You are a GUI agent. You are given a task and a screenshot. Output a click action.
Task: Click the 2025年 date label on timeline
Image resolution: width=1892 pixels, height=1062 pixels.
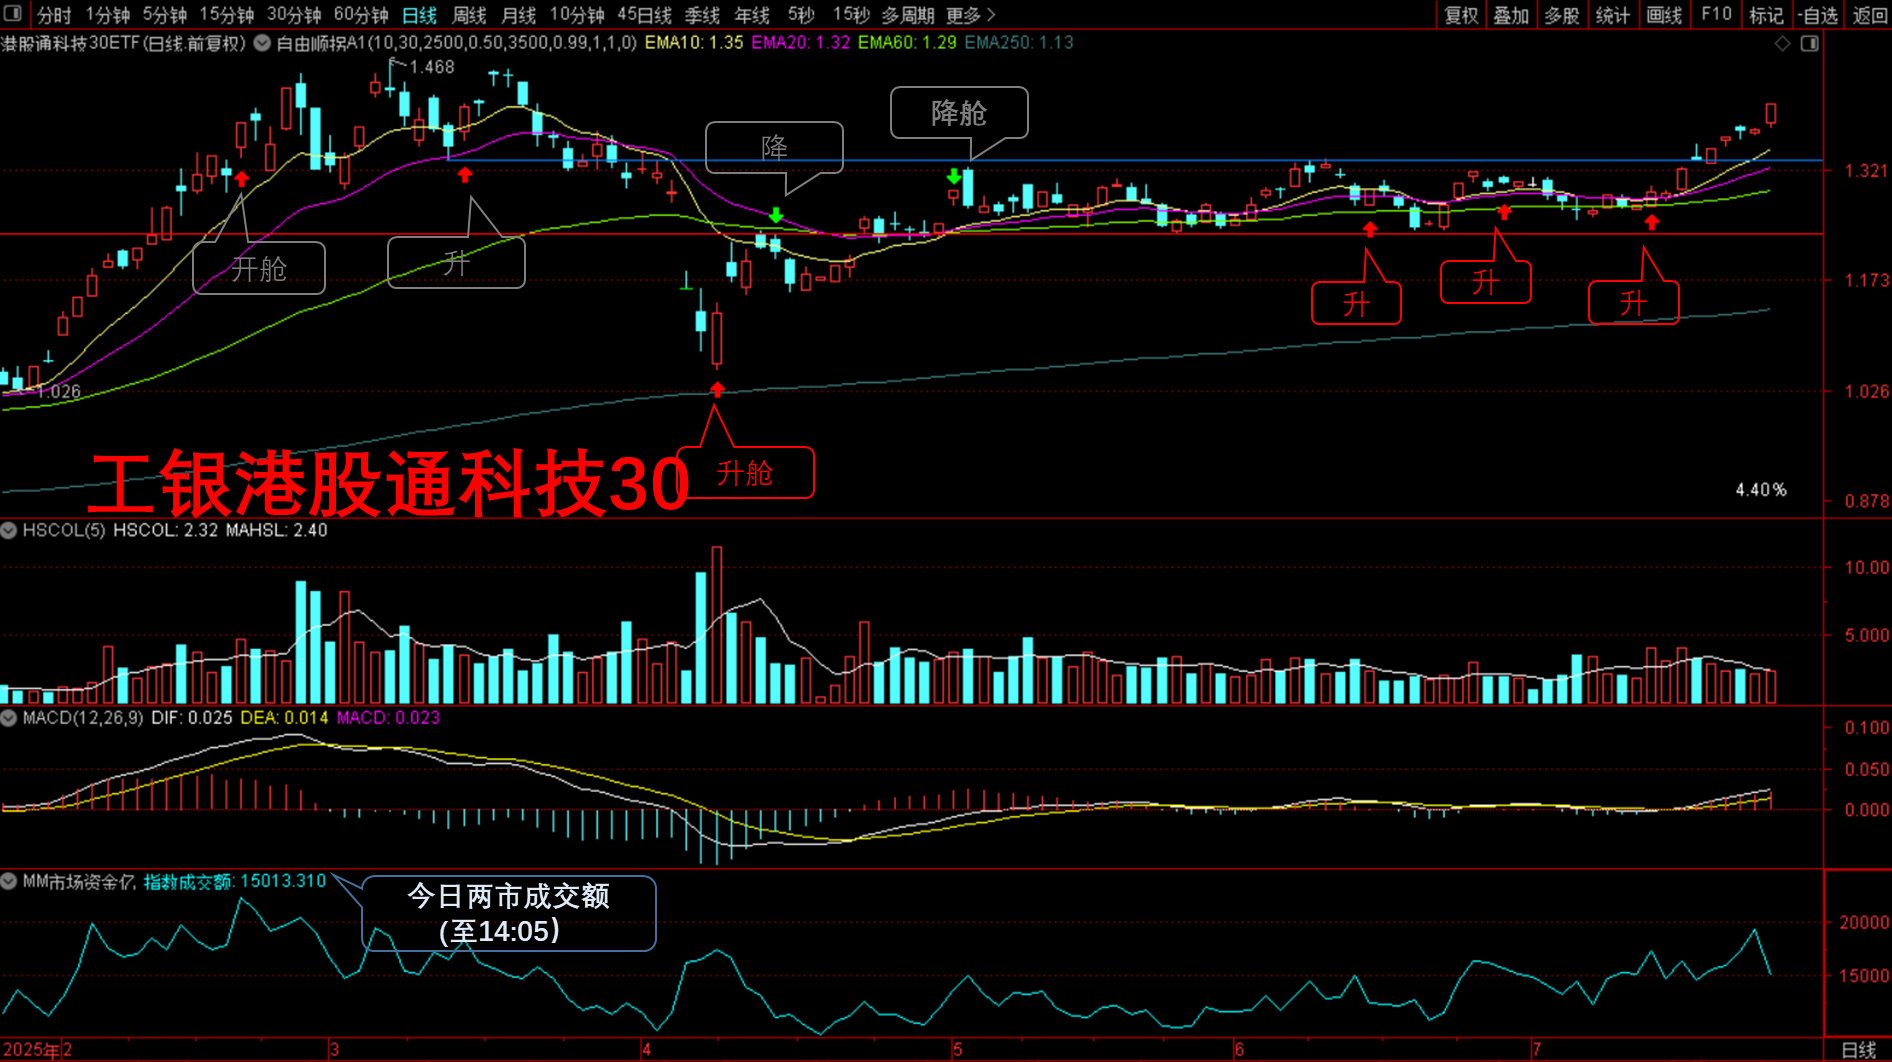pyautogui.click(x=31, y=1049)
